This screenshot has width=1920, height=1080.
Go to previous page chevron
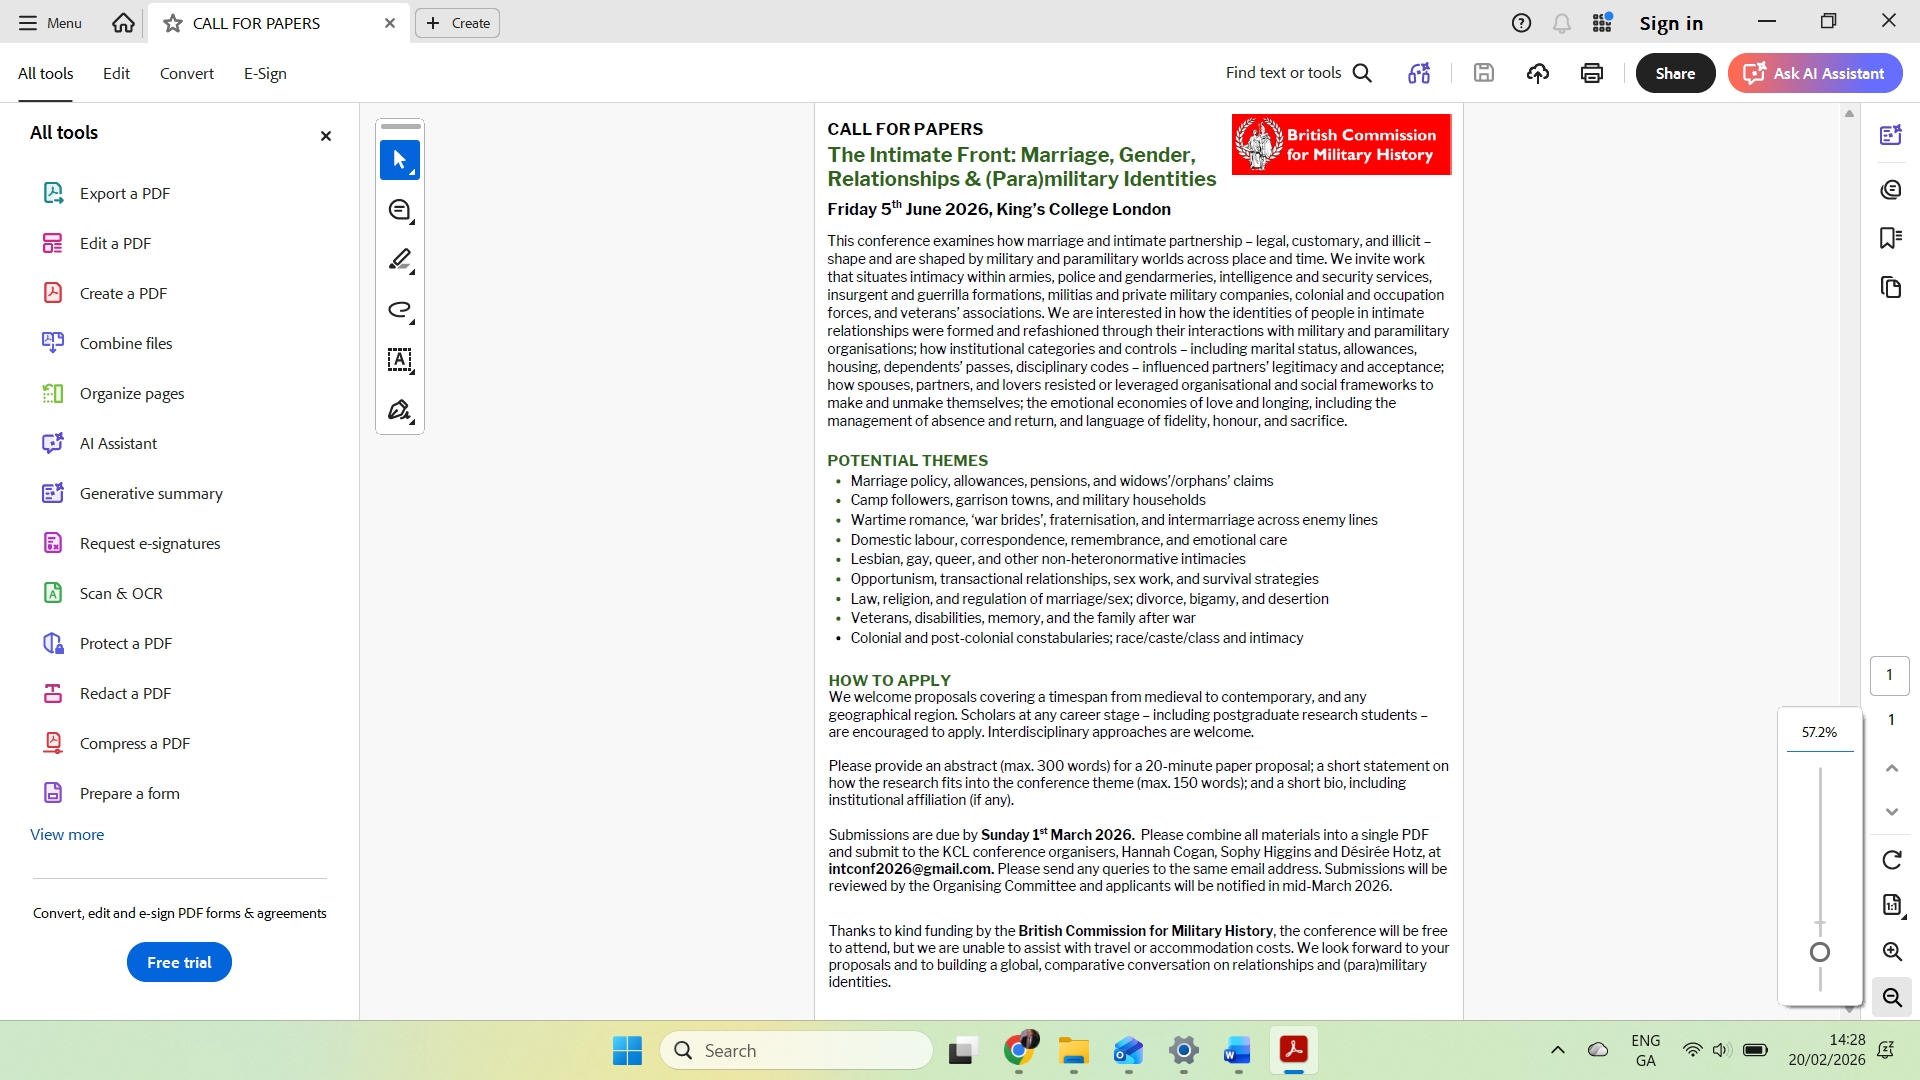(1891, 768)
